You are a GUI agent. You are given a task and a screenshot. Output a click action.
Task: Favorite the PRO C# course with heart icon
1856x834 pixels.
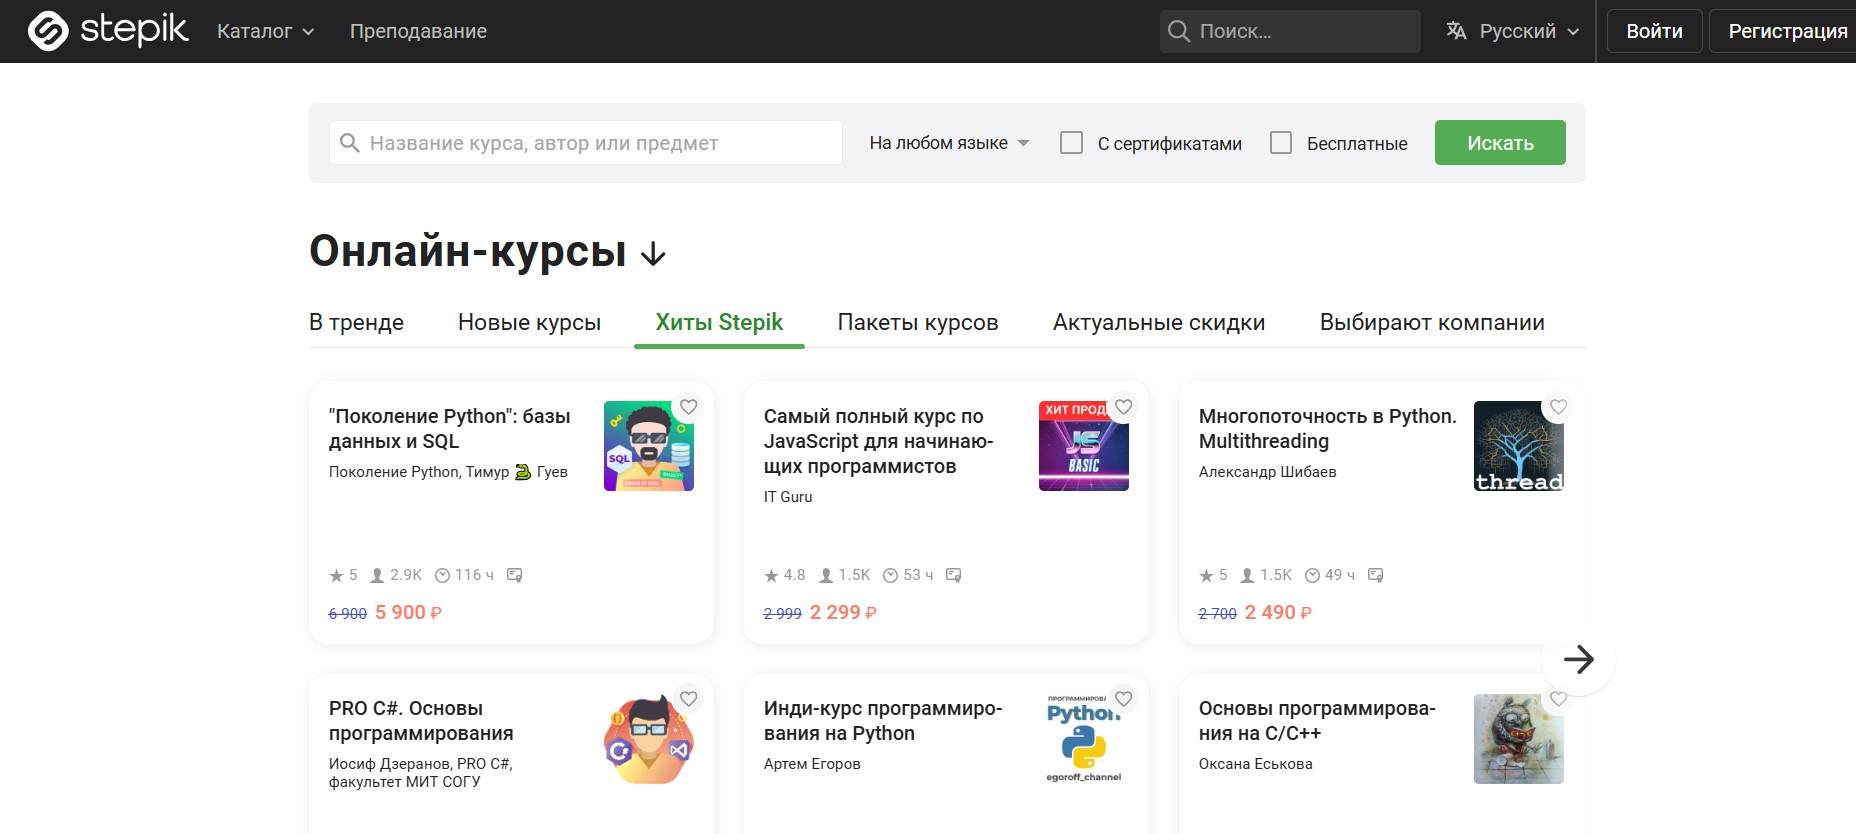(x=688, y=699)
